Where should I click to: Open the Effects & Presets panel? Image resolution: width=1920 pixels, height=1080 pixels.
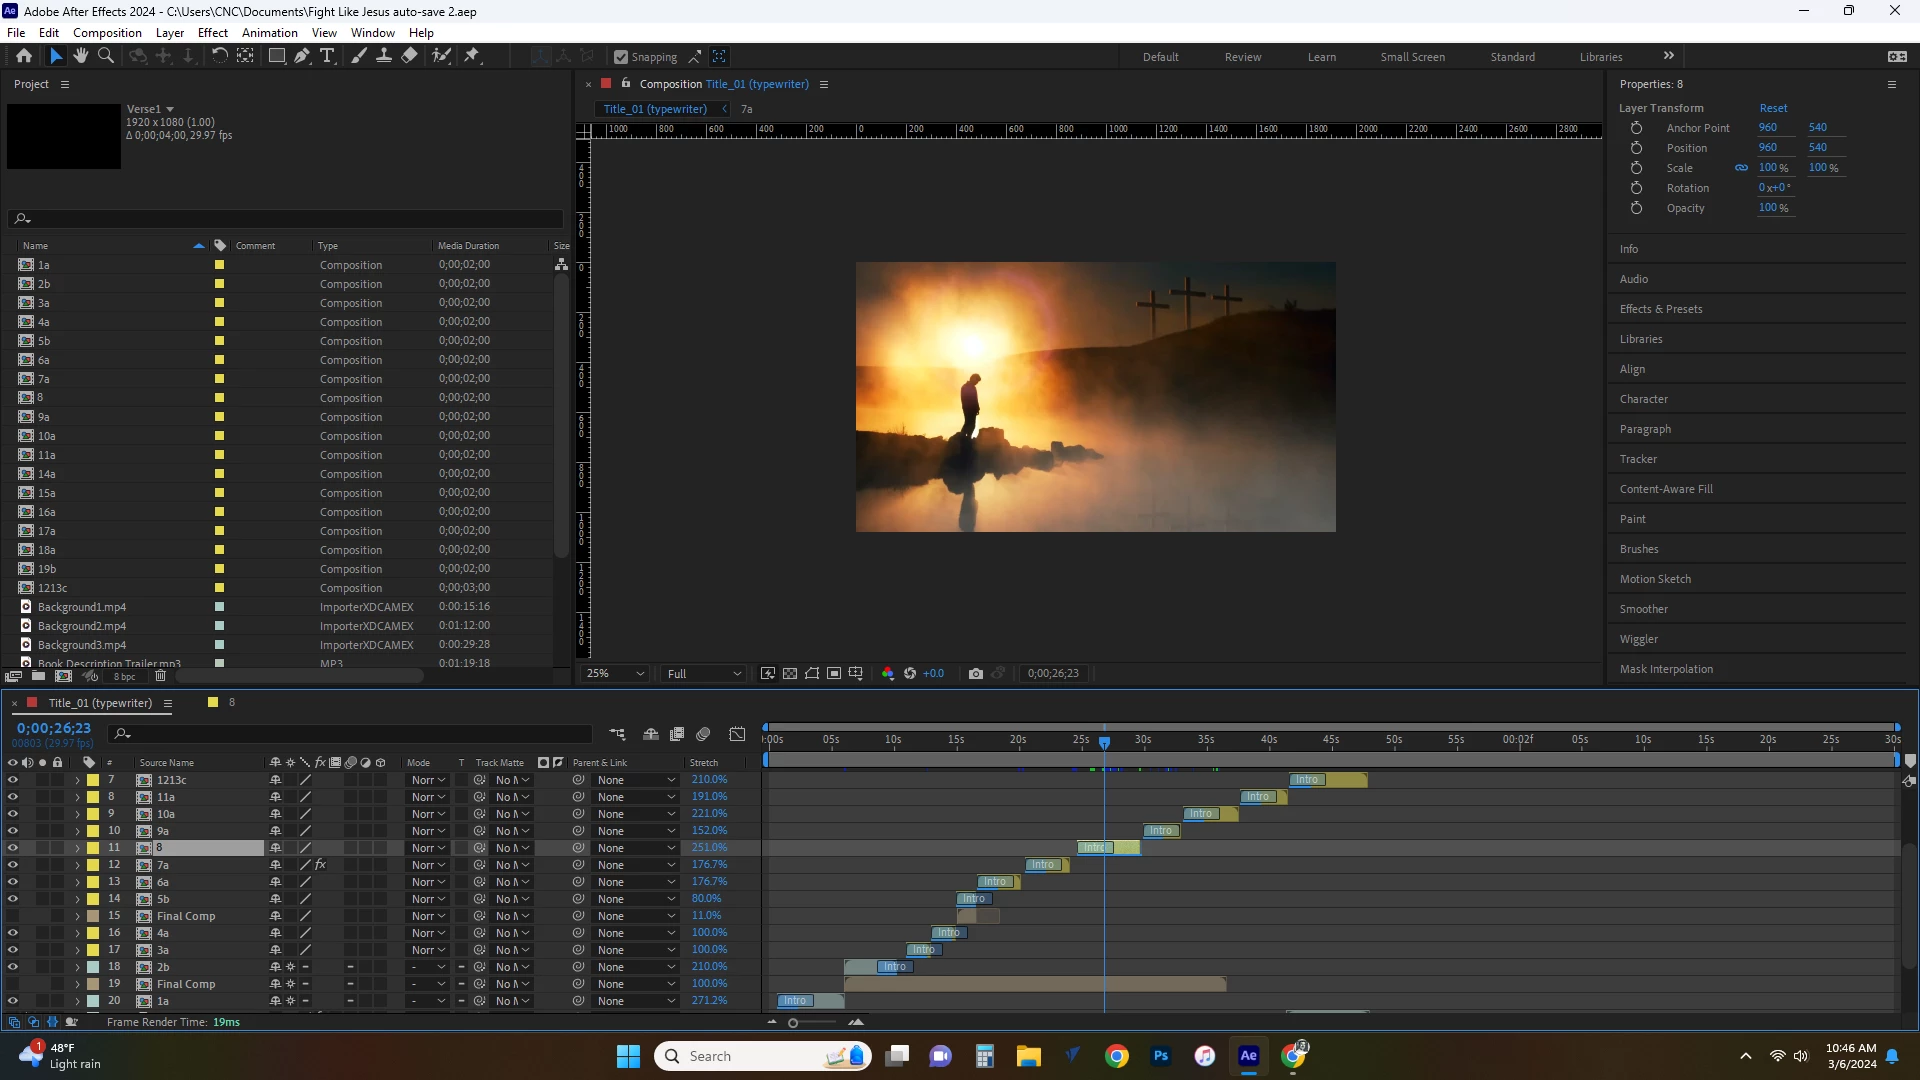(x=1661, y=309)
